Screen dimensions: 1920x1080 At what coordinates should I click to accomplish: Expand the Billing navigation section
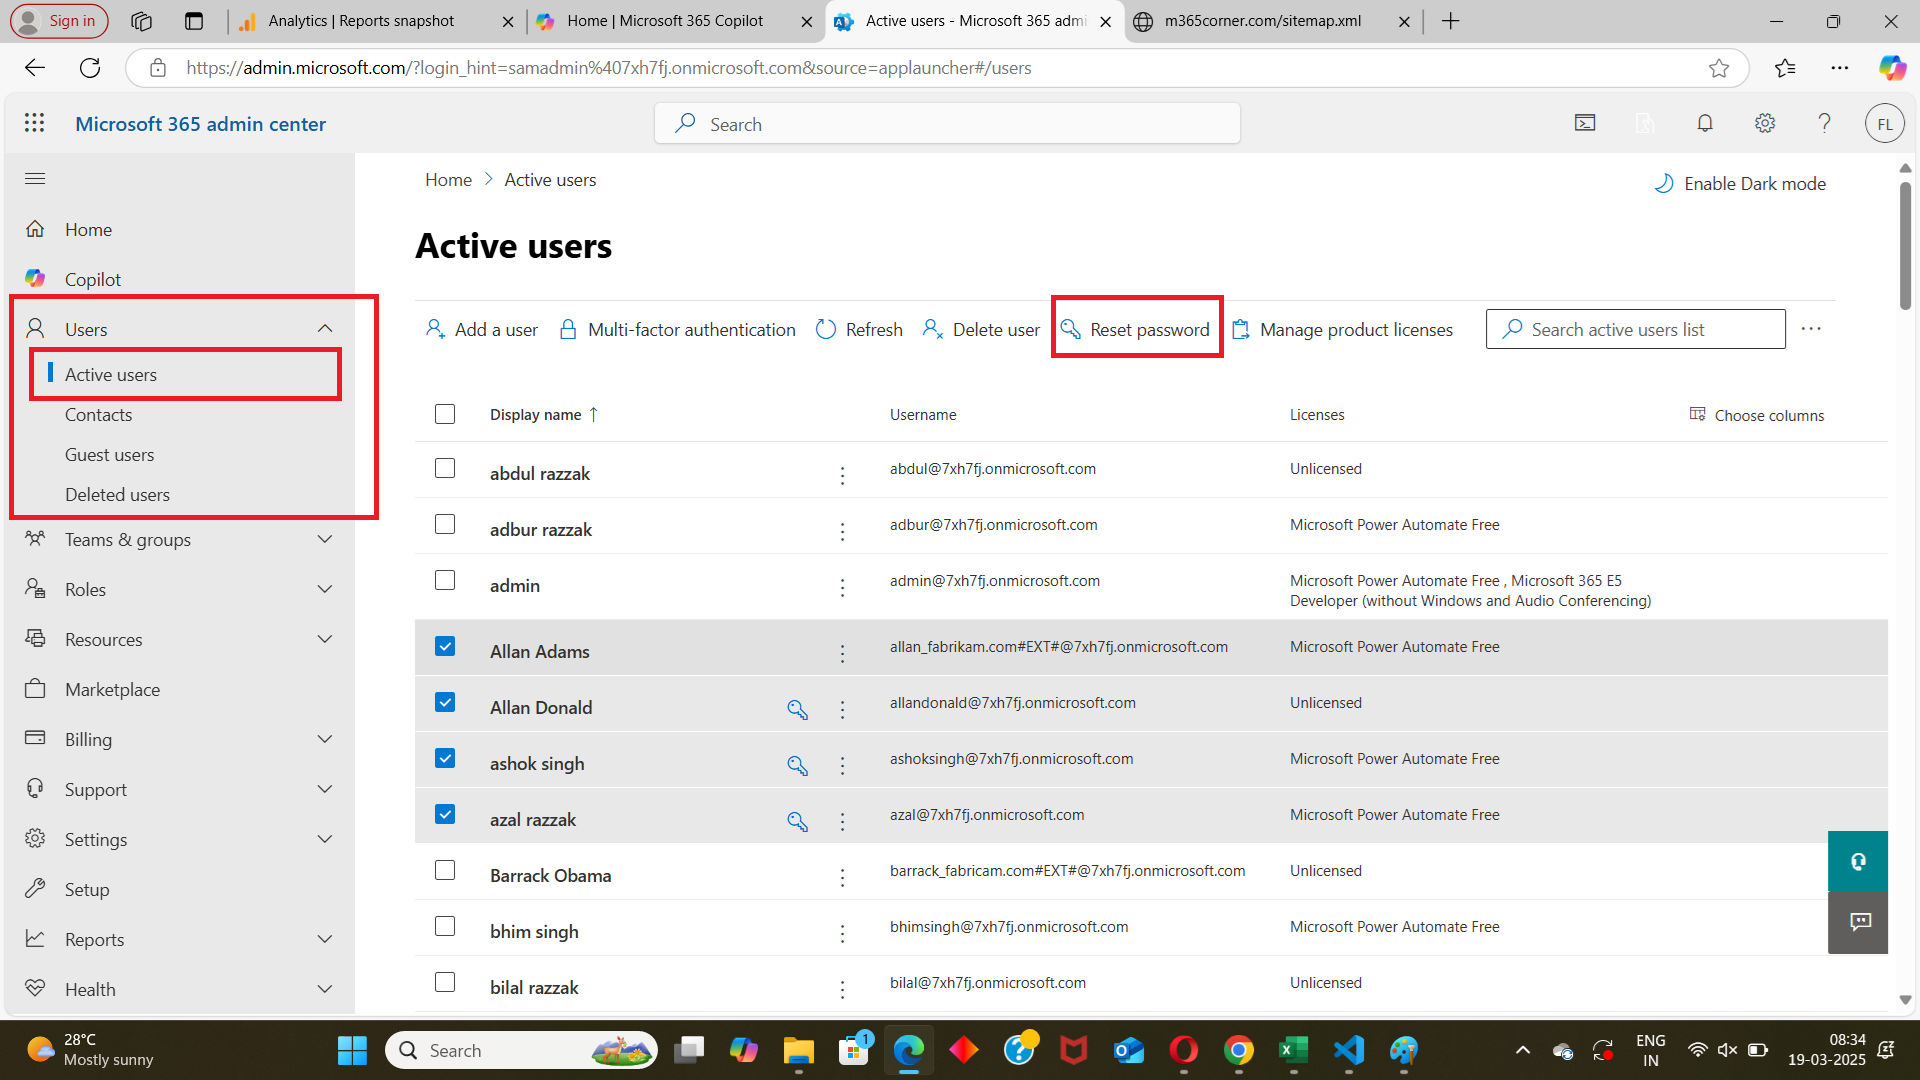tap(324, 740)
